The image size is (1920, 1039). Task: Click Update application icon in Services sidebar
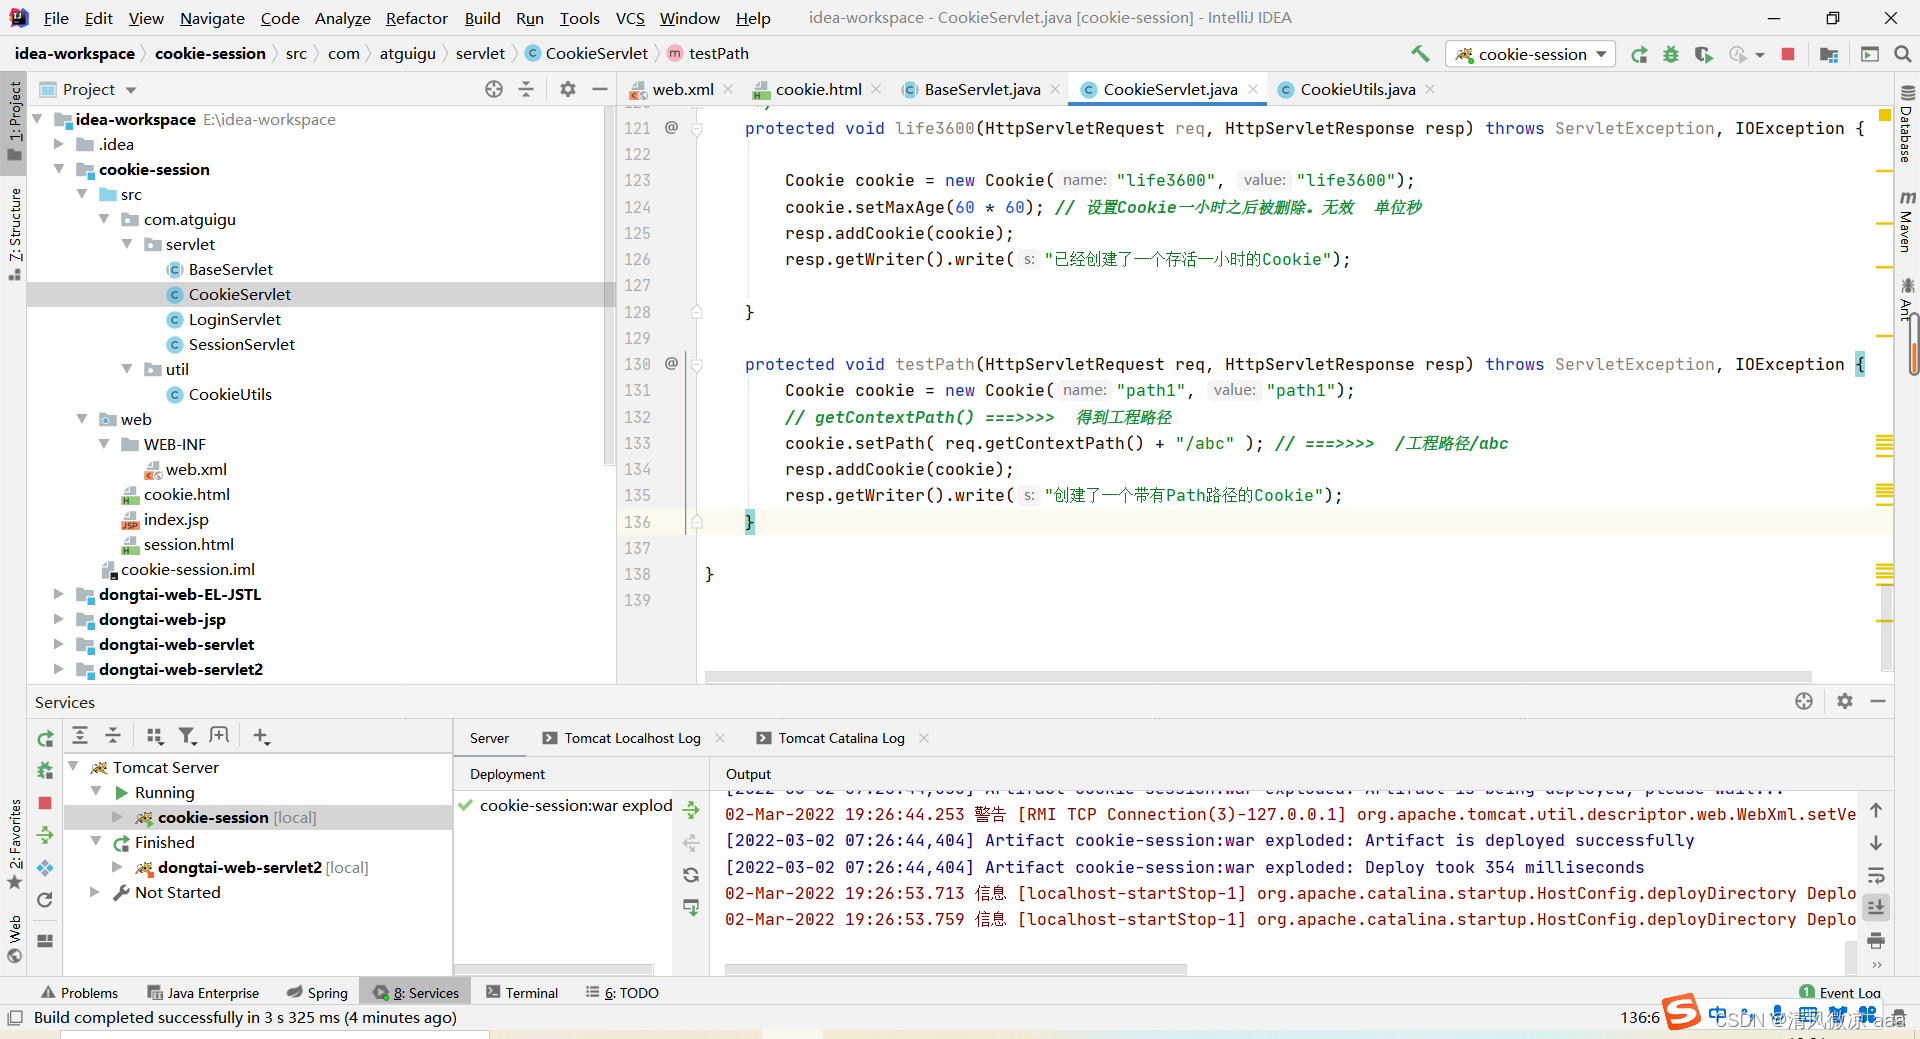pyautogui.click(x=45, y=867)
